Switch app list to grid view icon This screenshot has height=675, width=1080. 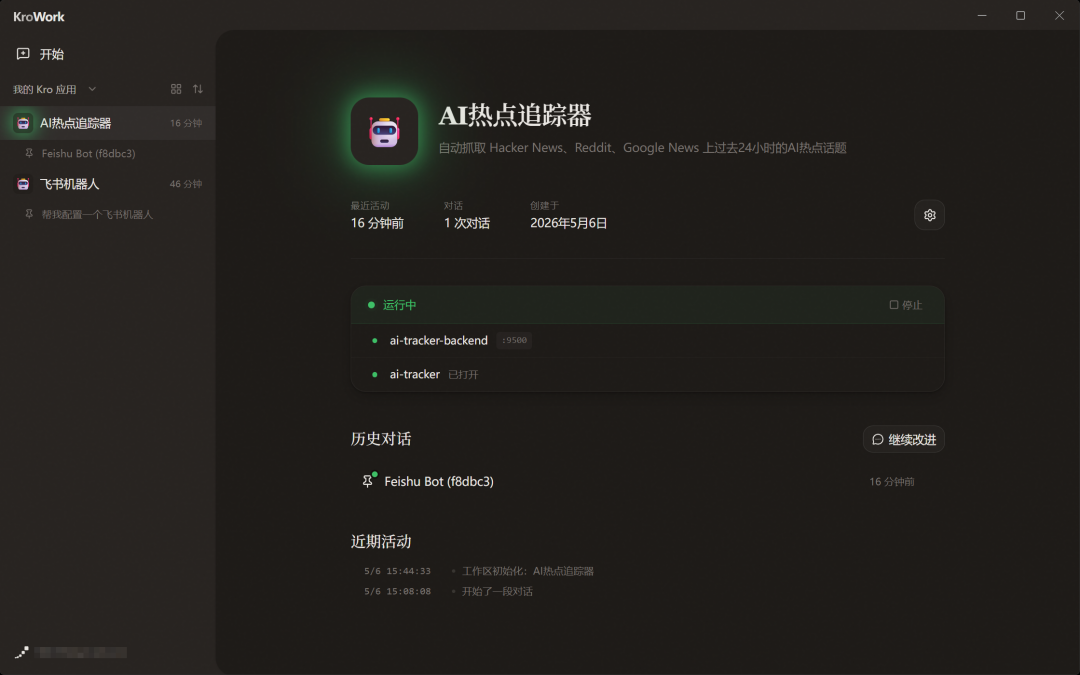(176, 89)
